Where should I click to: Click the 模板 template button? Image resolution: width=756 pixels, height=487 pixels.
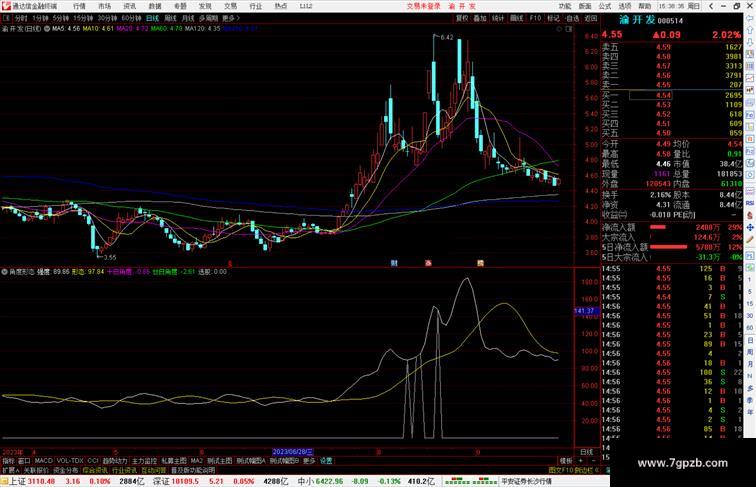click(x=566, y=461)
